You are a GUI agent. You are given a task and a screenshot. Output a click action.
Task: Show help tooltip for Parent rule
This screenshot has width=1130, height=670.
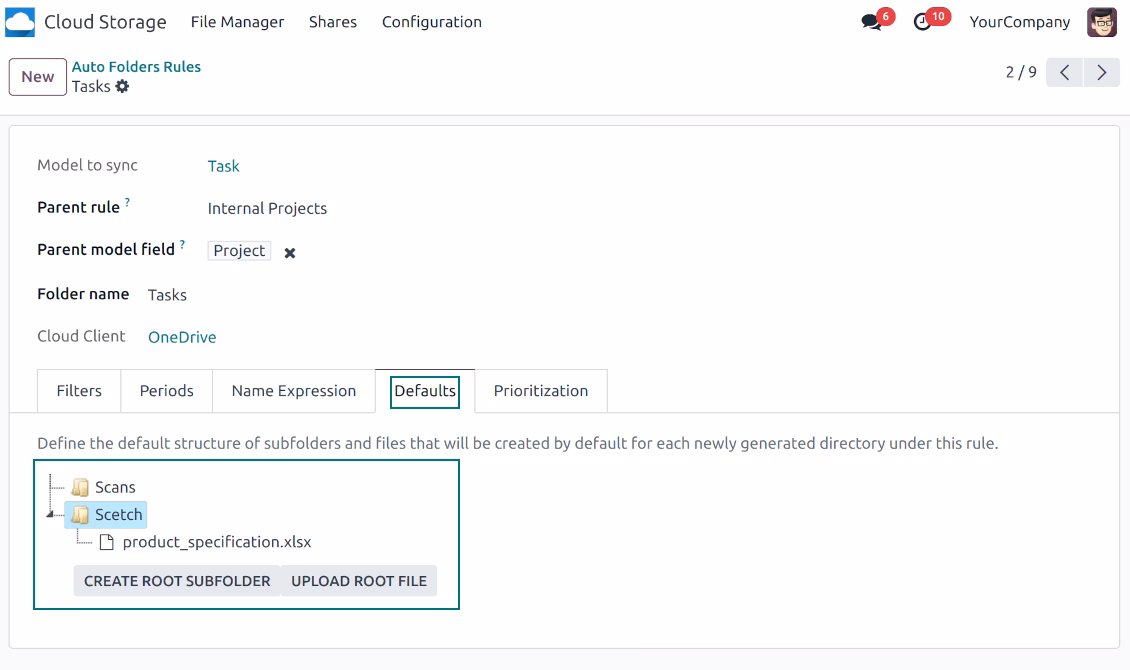point(128,202)
